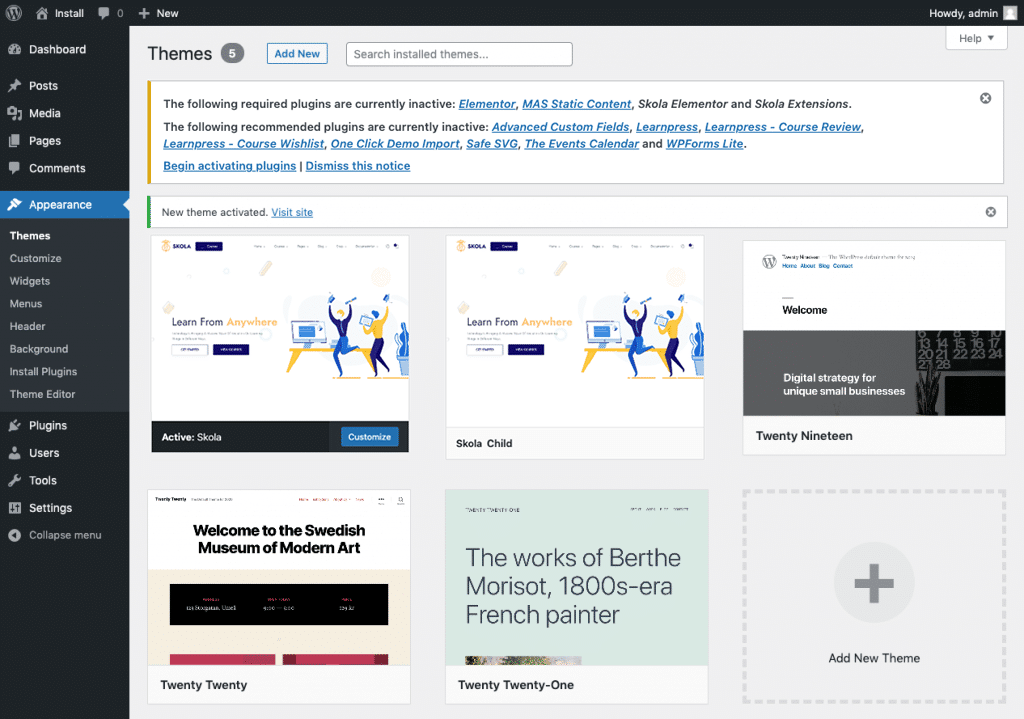Open the comments bubble icon in admin bar

pyautogui.click(x=103, y=13)
